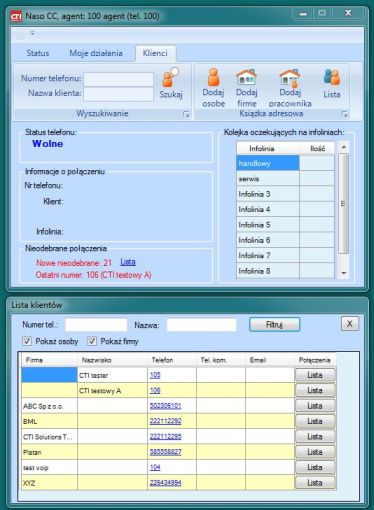Viewport: 374px width, 510px height.
Task: Open Lista button for CTI tester row
Action: 315,375
